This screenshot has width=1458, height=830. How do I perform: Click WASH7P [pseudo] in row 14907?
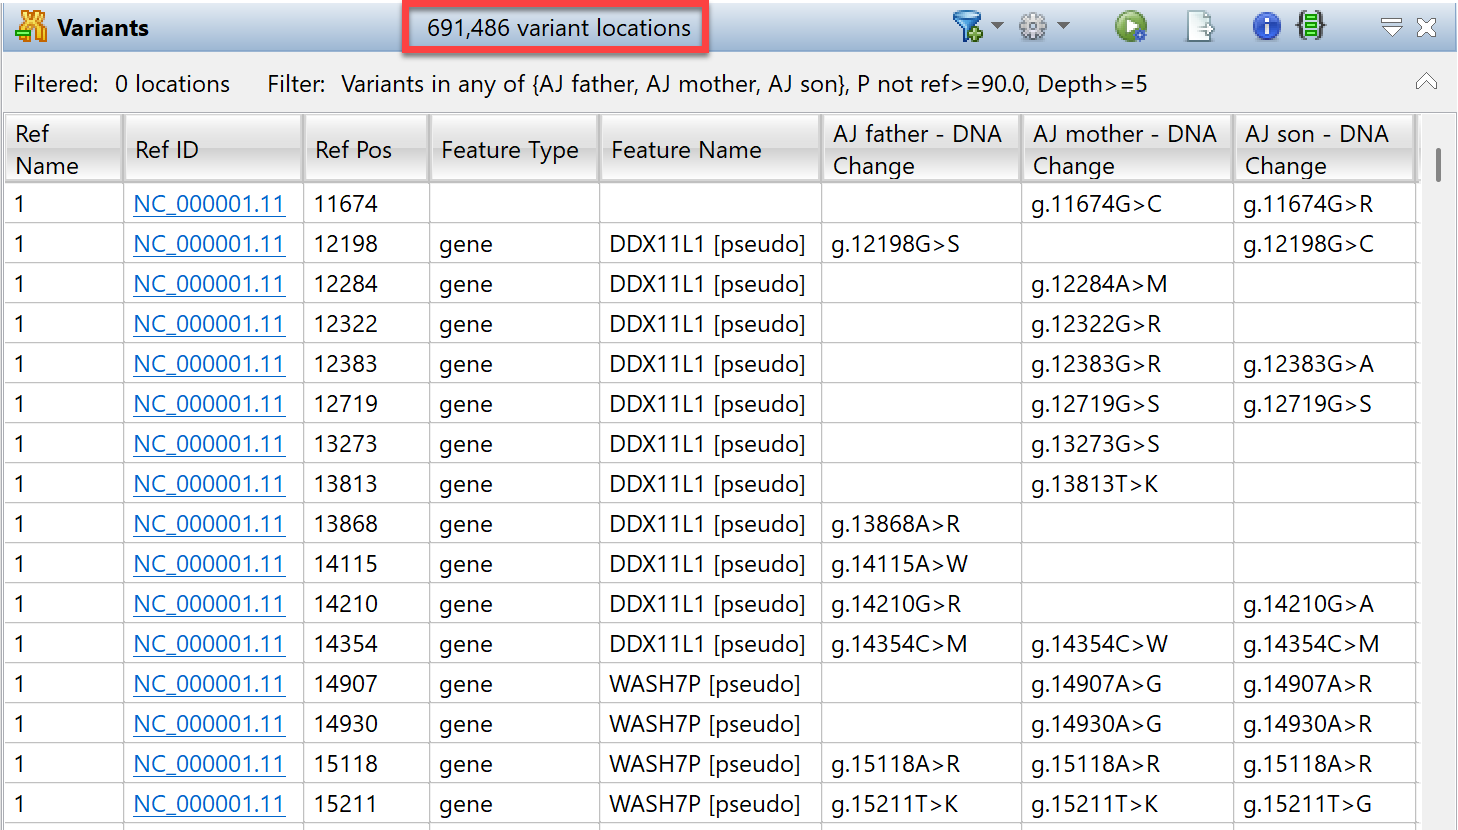[x=705, y=684]
